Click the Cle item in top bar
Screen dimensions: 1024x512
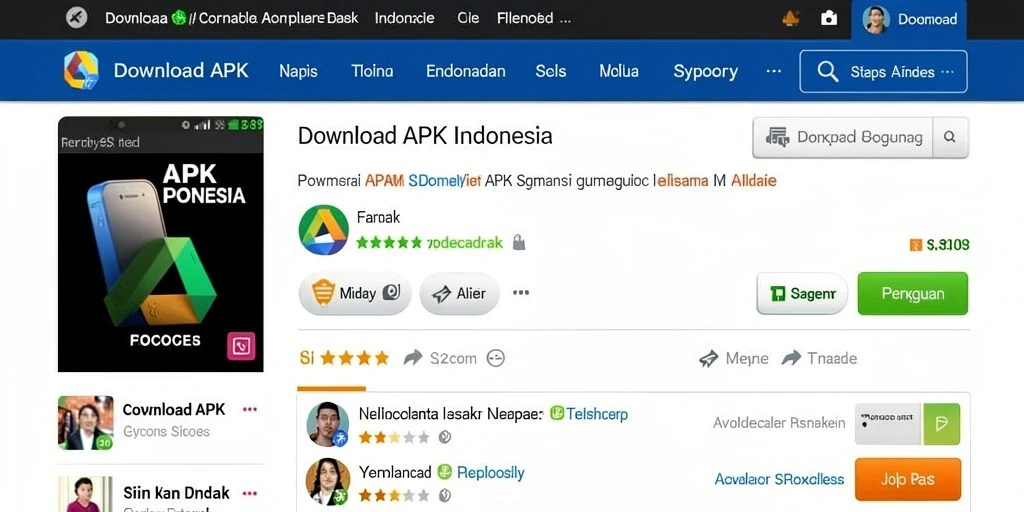coord(468,18)
